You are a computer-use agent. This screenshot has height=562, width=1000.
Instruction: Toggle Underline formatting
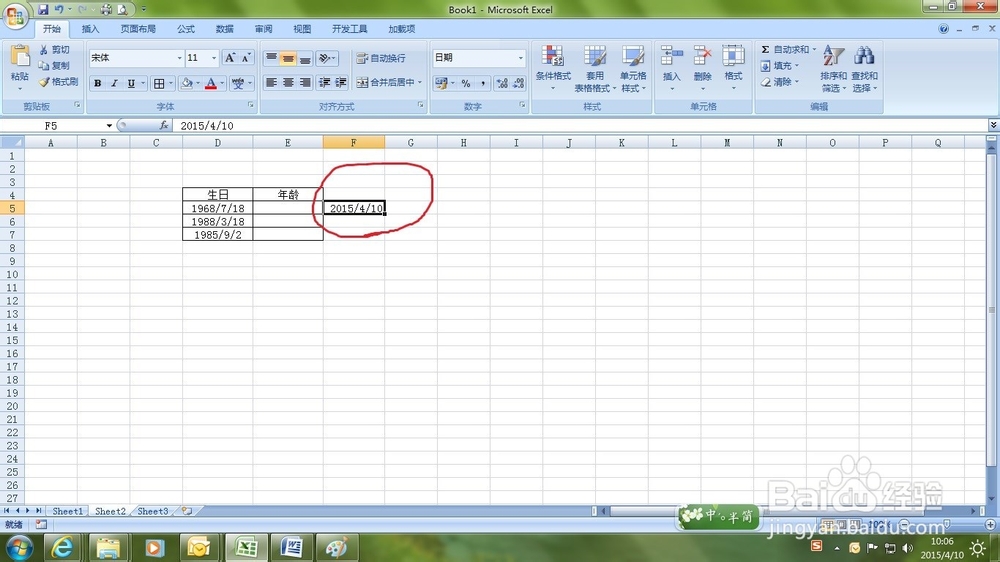pos(131,83)
